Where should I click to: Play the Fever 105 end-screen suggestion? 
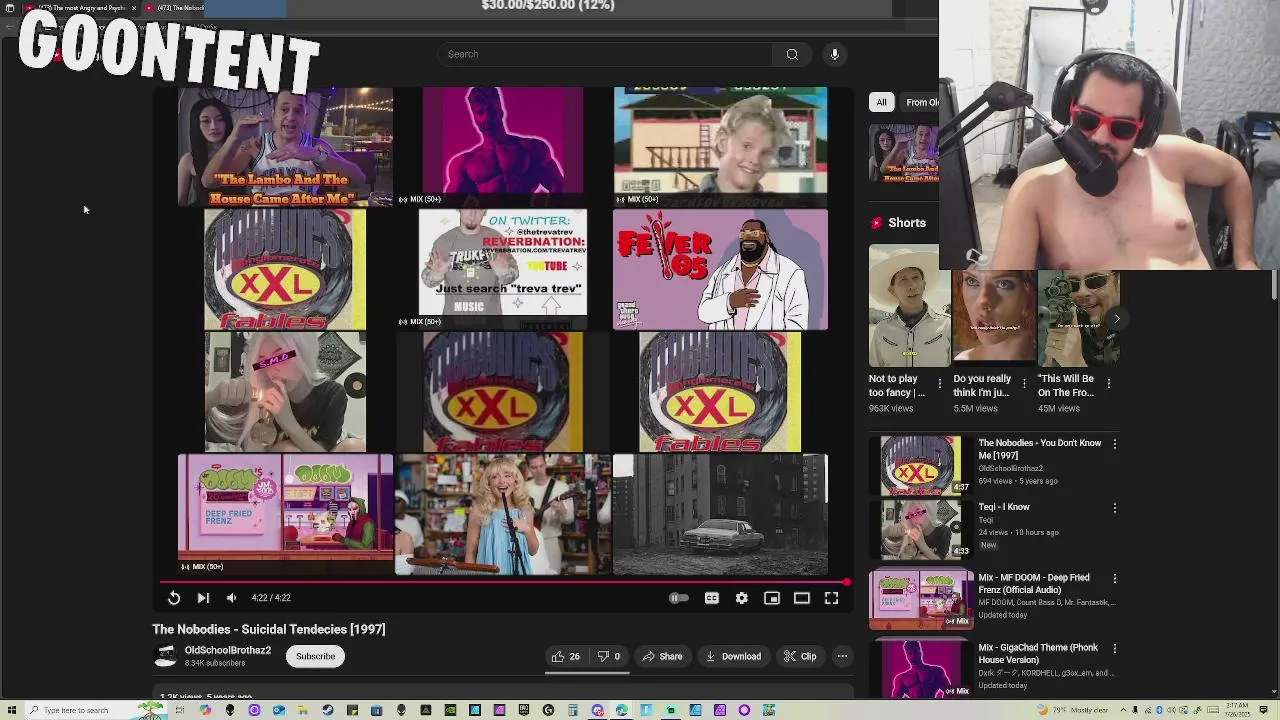coord(720,270)
